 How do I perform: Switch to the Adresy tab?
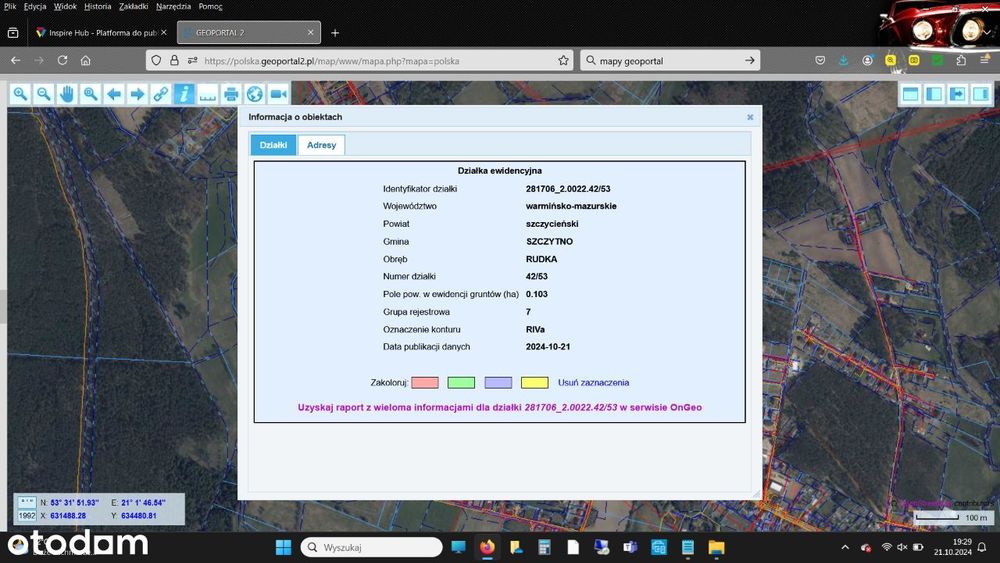pyautogui.click(x=321, y=145)
